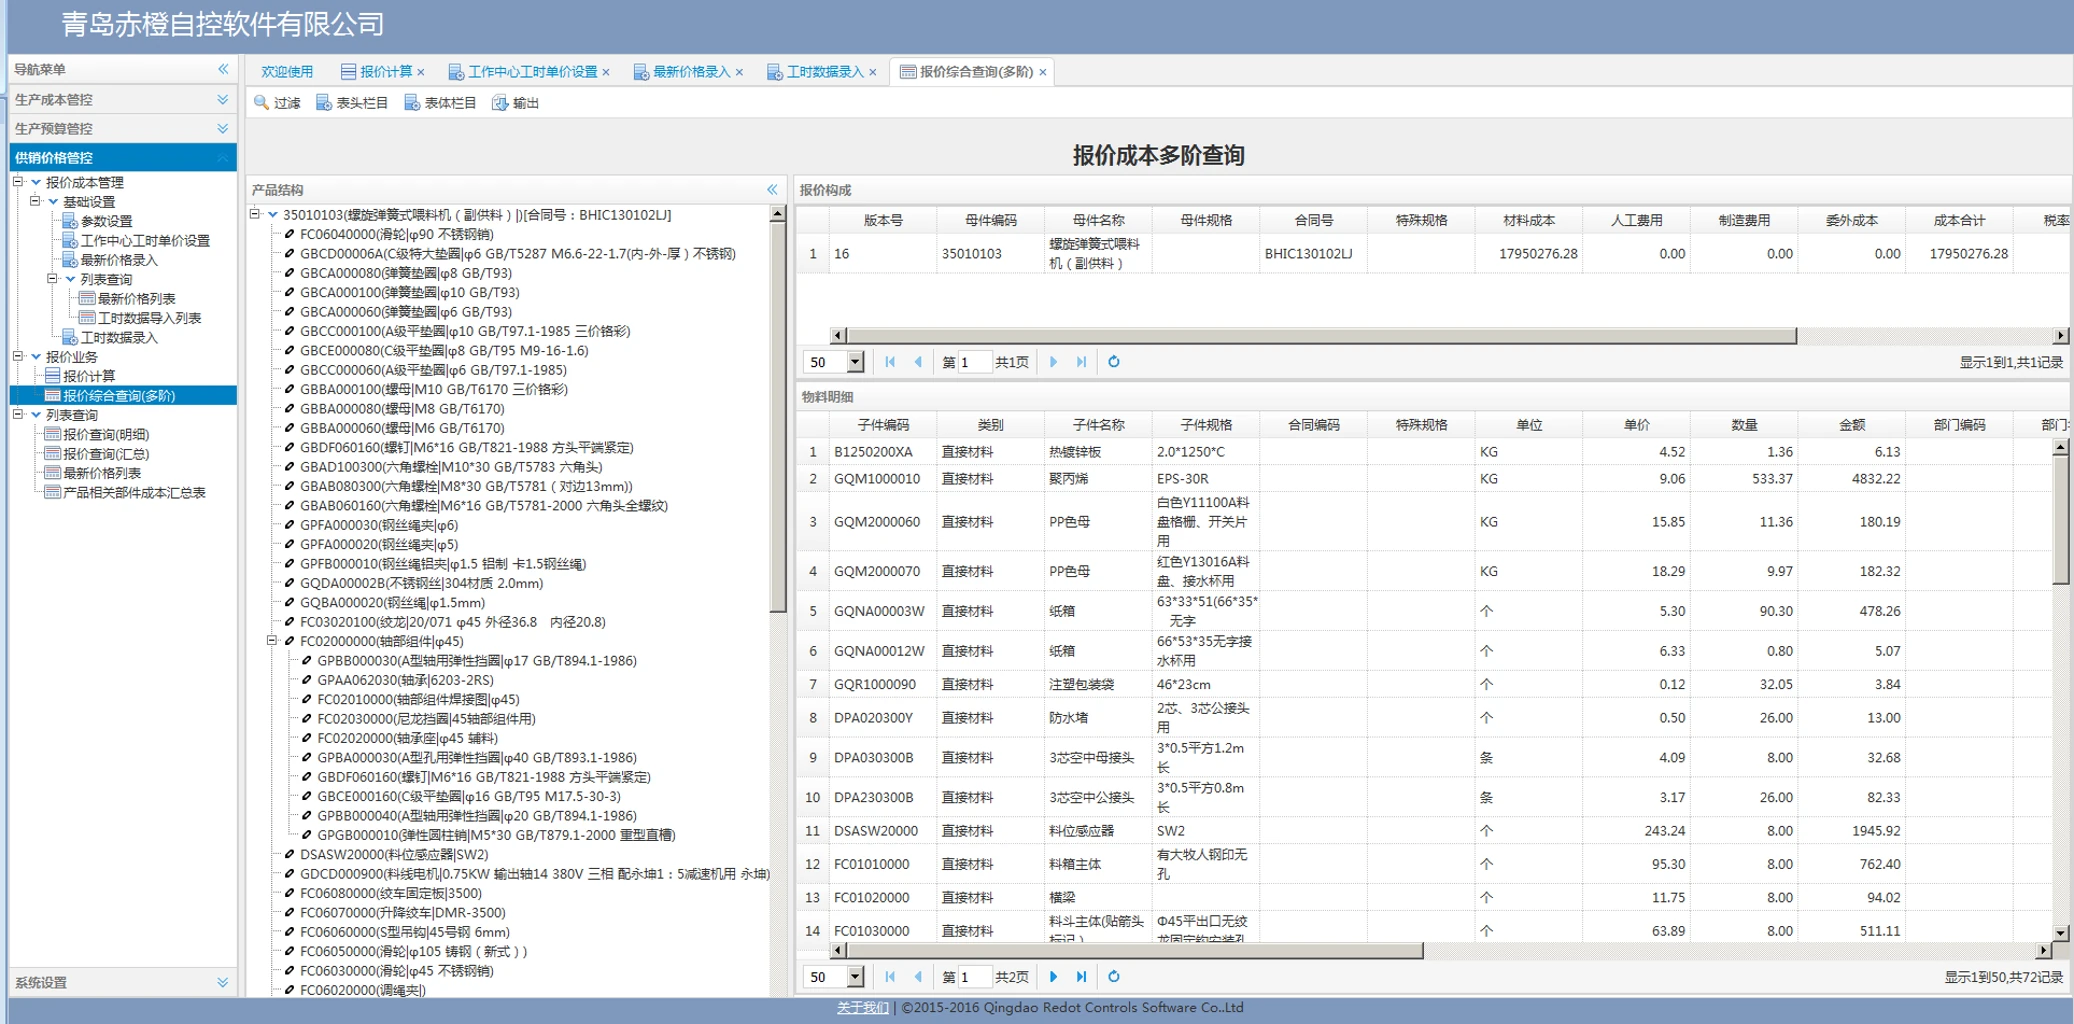Image resolution: width=2074 pixels, height=1024 pixels.
Task: Collapse the FC02000000 轴部组件 tree node
Action: 272,641
